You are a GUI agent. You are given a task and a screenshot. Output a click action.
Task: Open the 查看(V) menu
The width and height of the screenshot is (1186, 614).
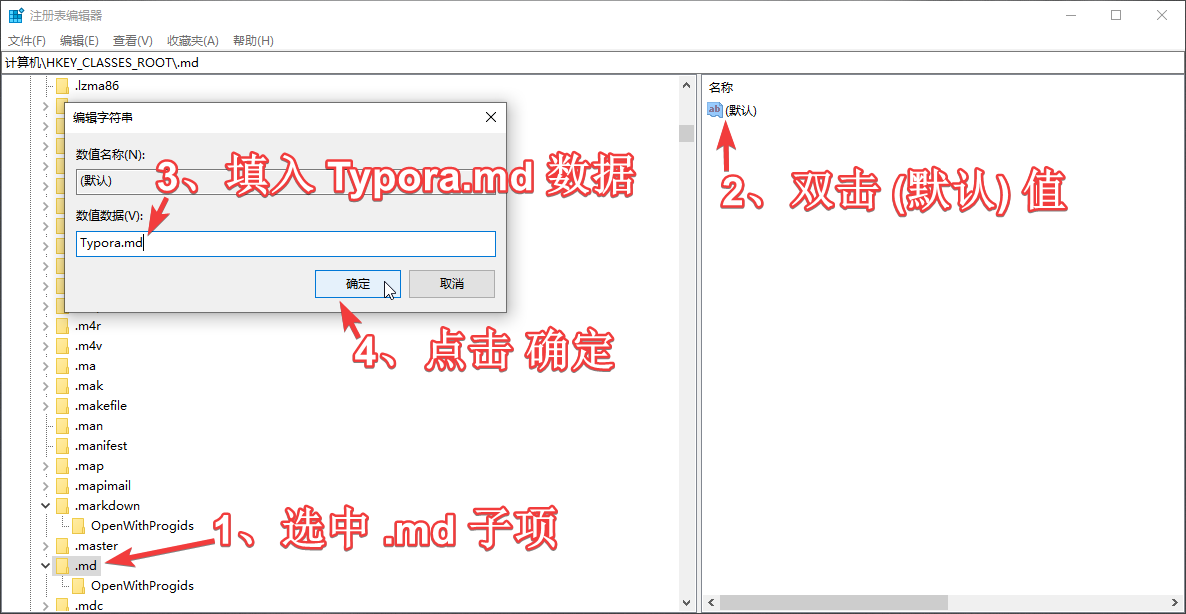[x=132, y=40]
